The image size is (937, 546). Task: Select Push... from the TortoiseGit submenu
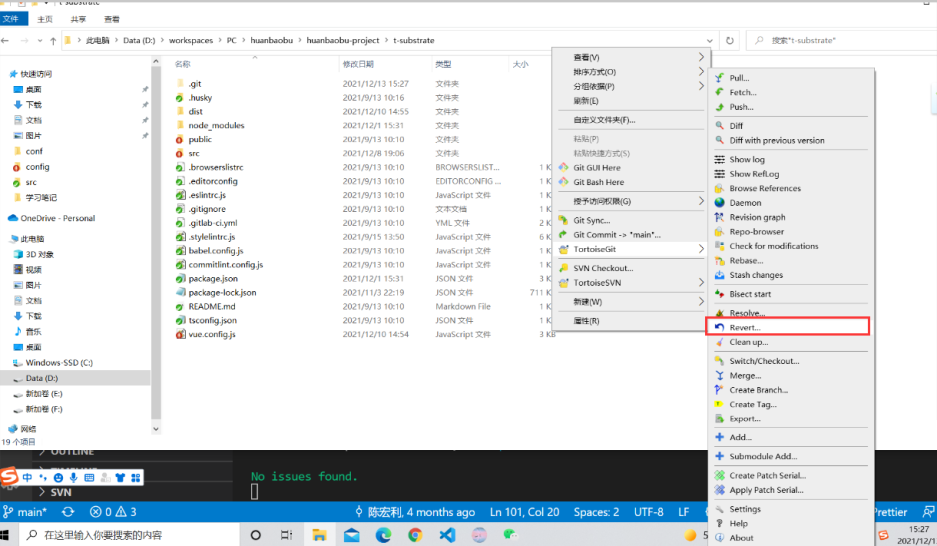(741, 107)
